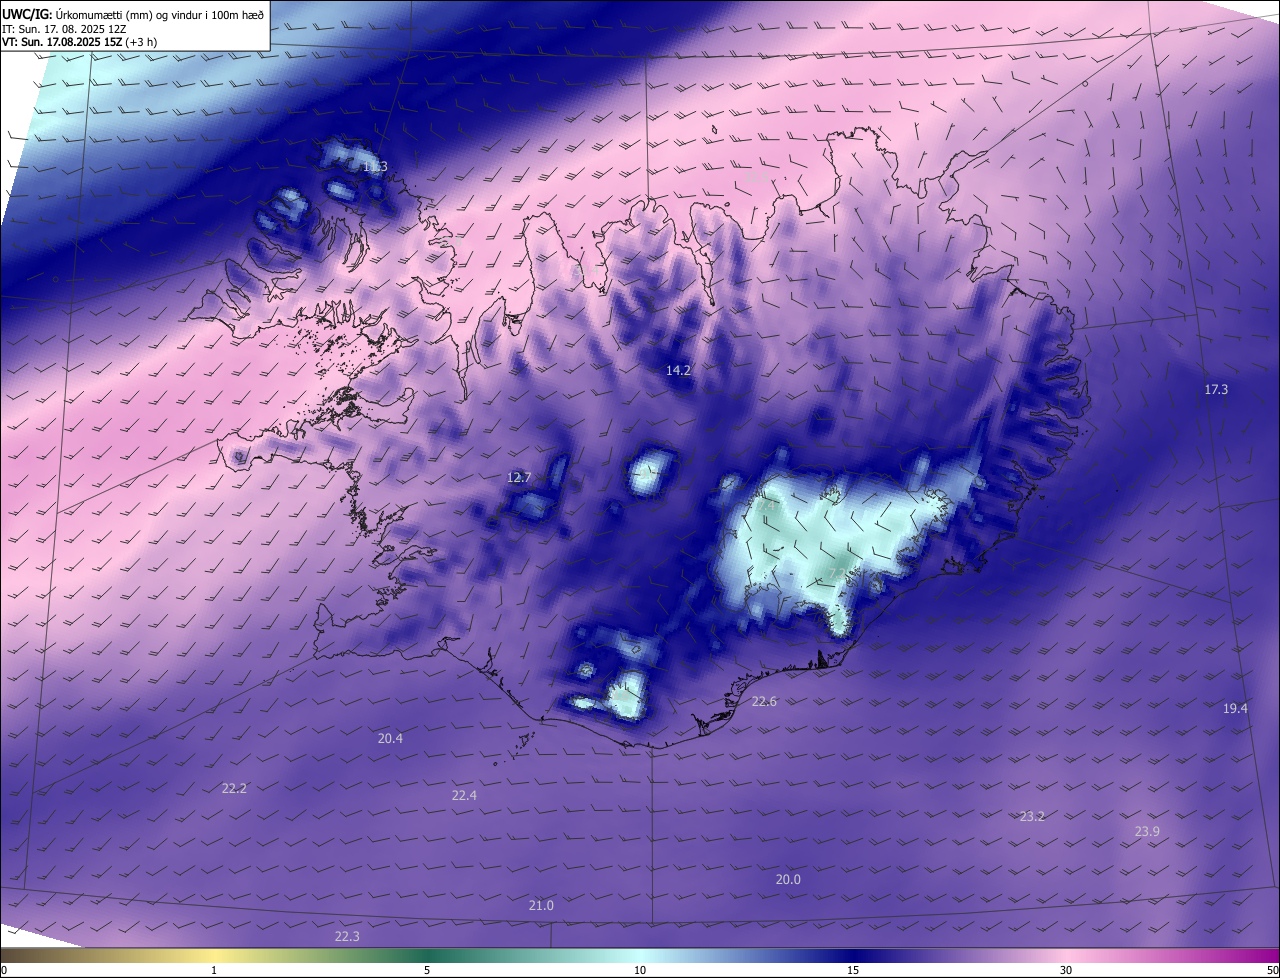Click the 19.4 value label

tap(1235, 708)
